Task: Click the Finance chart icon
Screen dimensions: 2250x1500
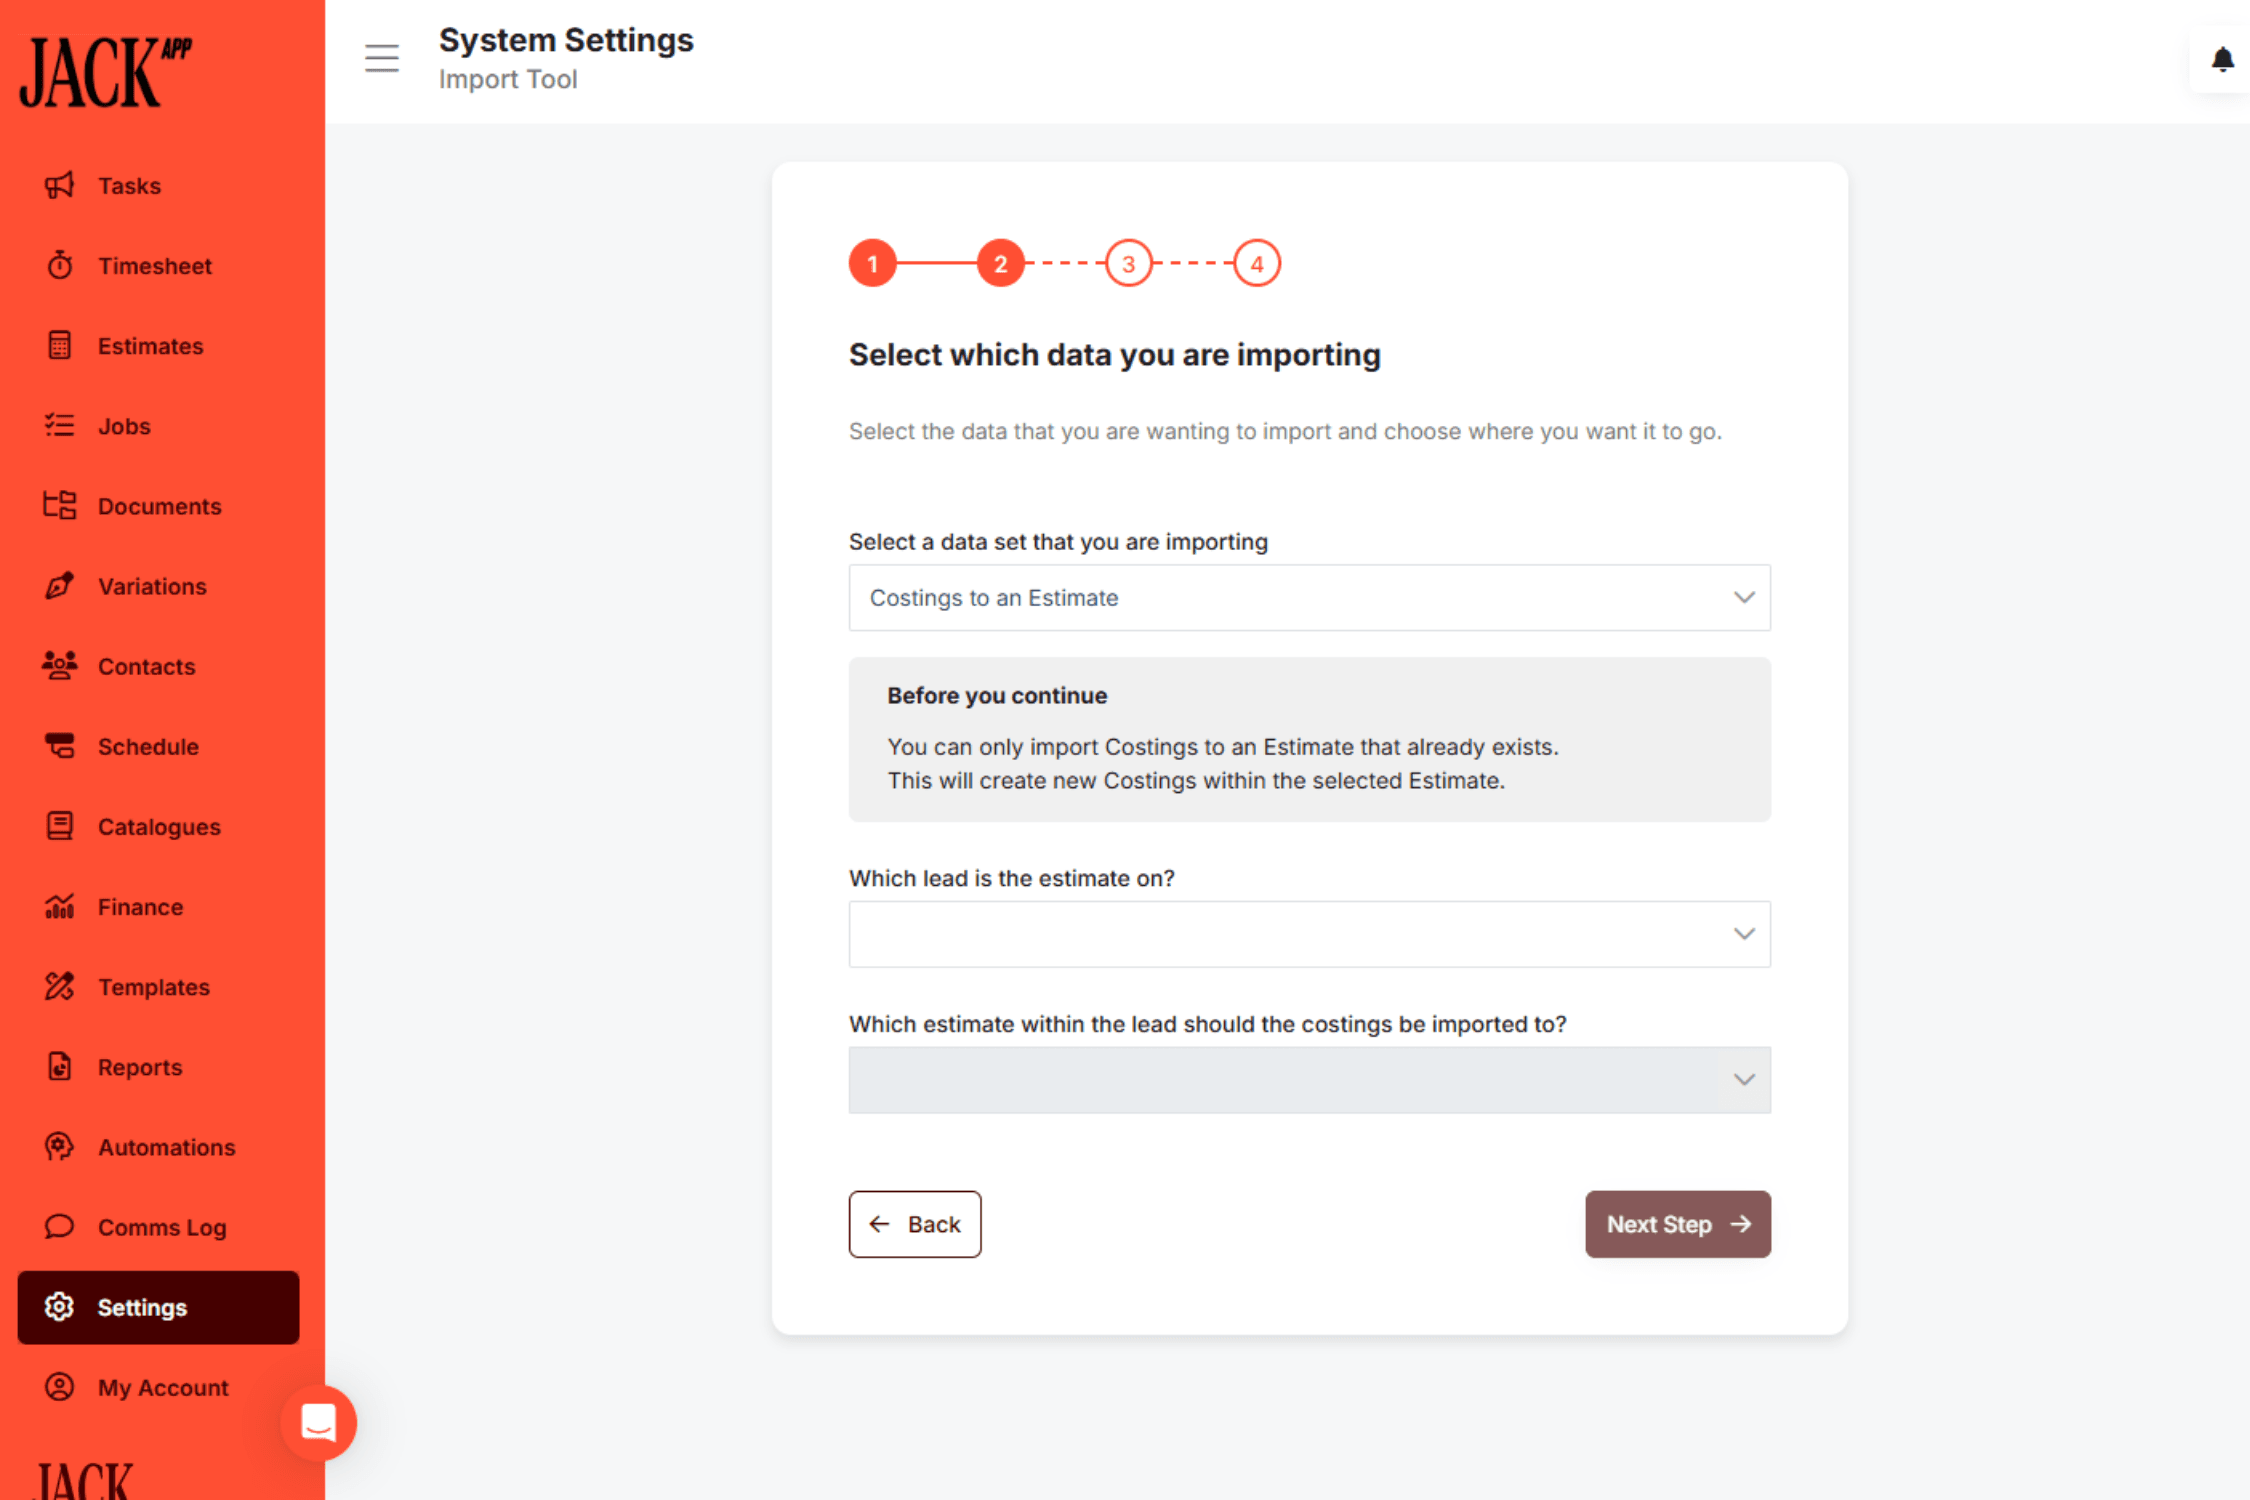Action: point(59,906)
